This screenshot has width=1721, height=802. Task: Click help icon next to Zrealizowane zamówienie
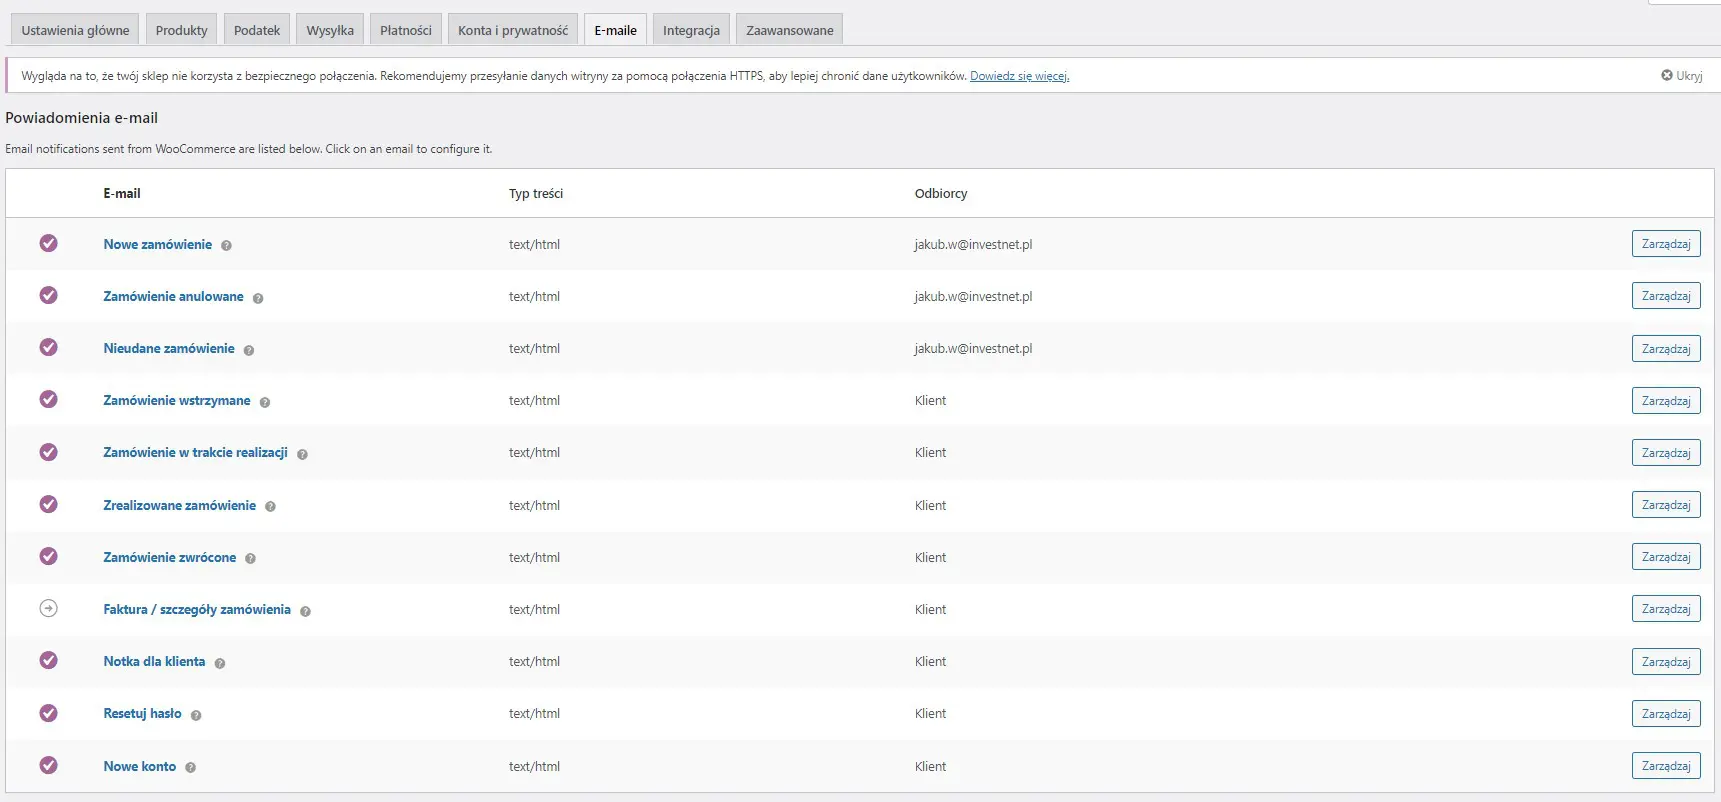(x=270, y=507)
